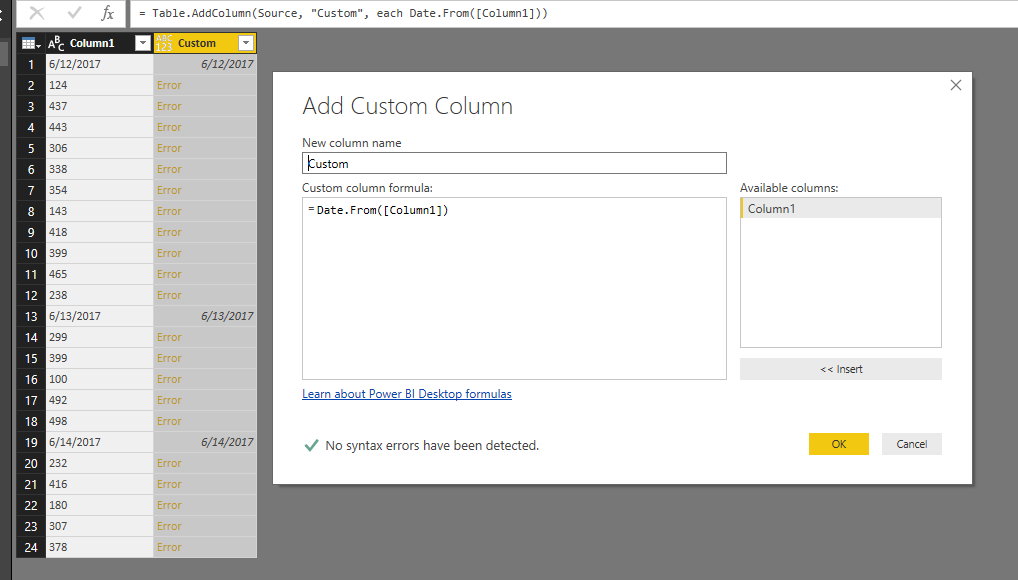Click cell 378 in Column1
The height and width of the screenshot is (580, 1018).
tap(99, 547)
